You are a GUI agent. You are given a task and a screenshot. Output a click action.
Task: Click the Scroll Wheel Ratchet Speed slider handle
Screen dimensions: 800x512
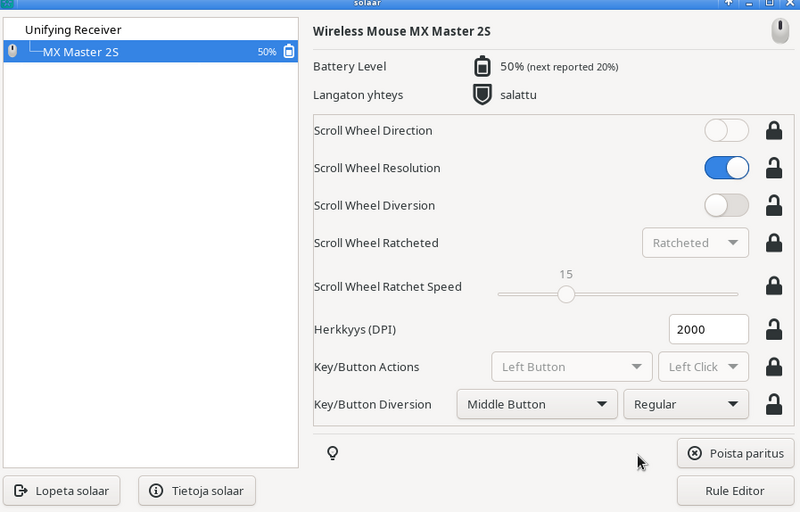566,294
